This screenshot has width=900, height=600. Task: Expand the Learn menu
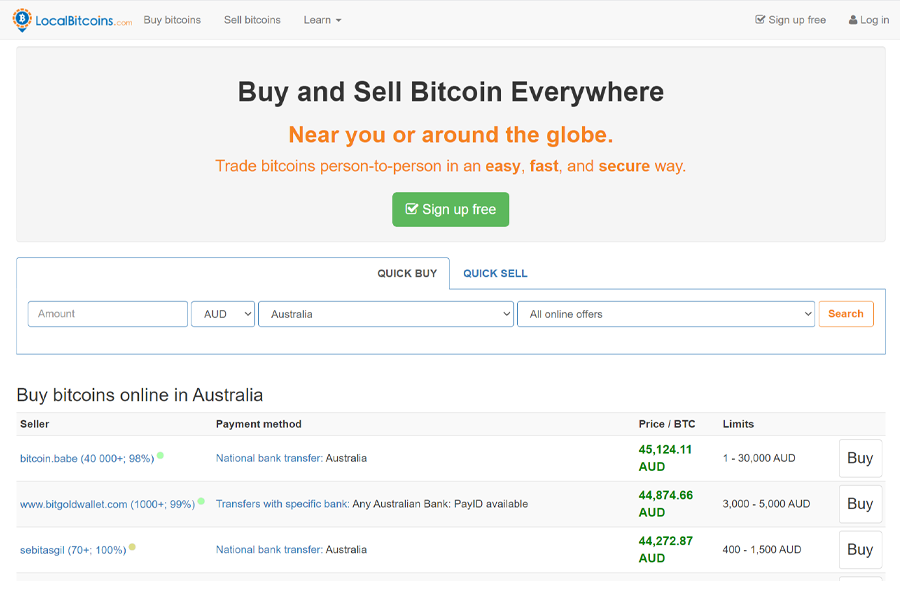[x=322, y=20]
